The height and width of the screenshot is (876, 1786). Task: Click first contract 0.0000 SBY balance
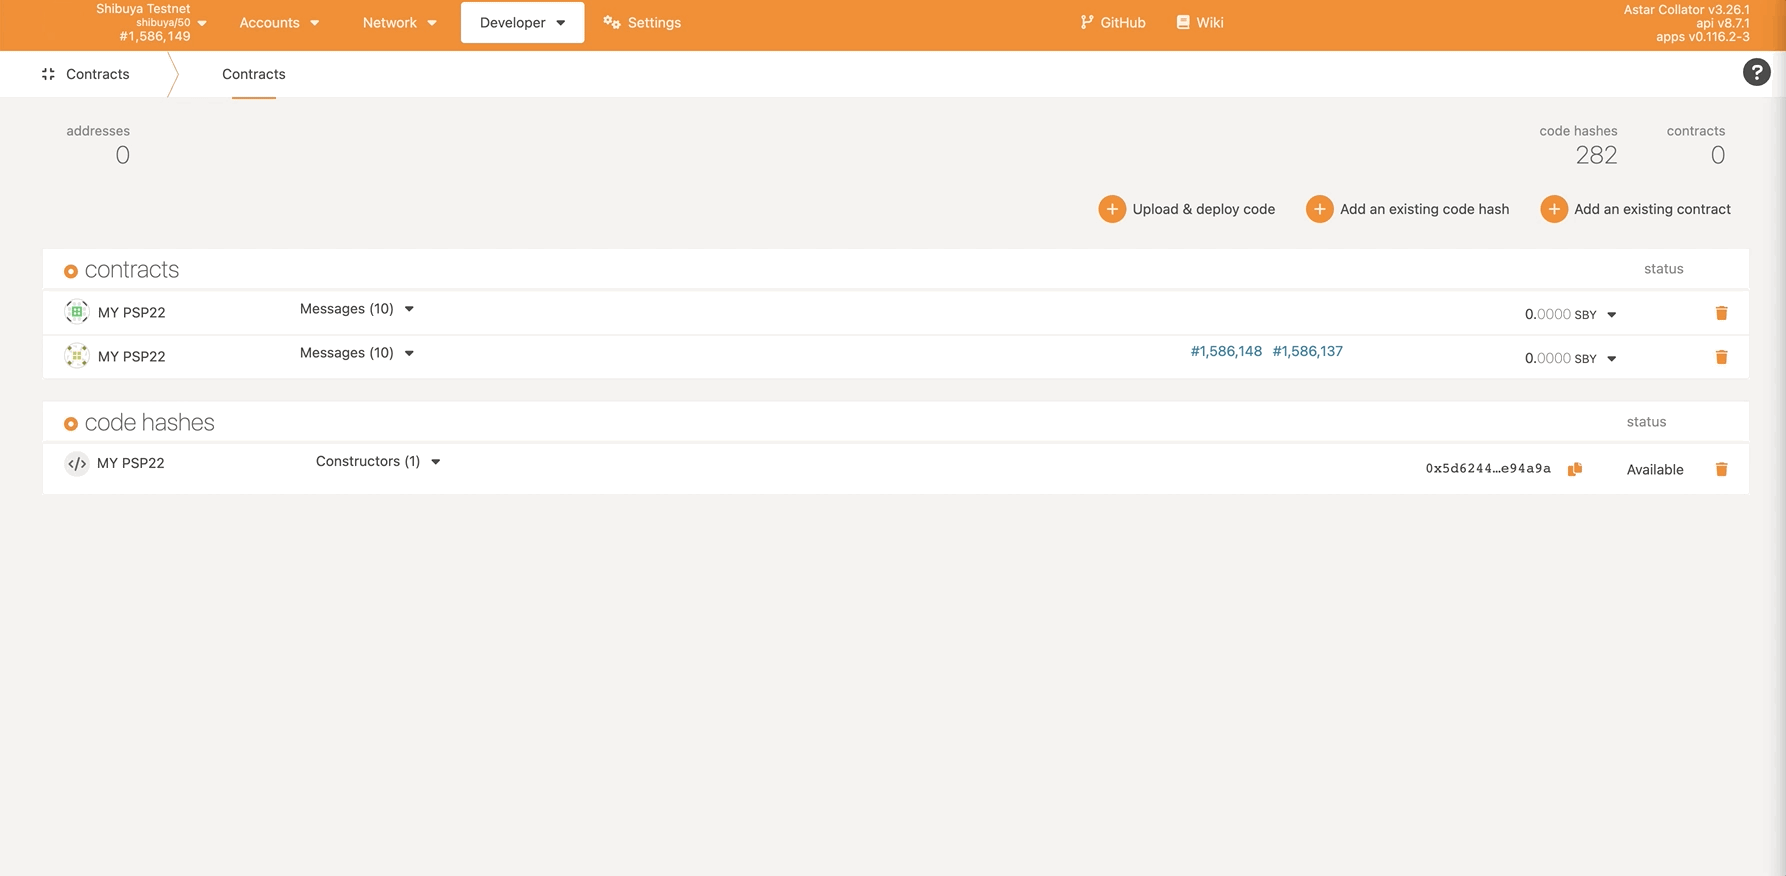tap(1560, 314)
